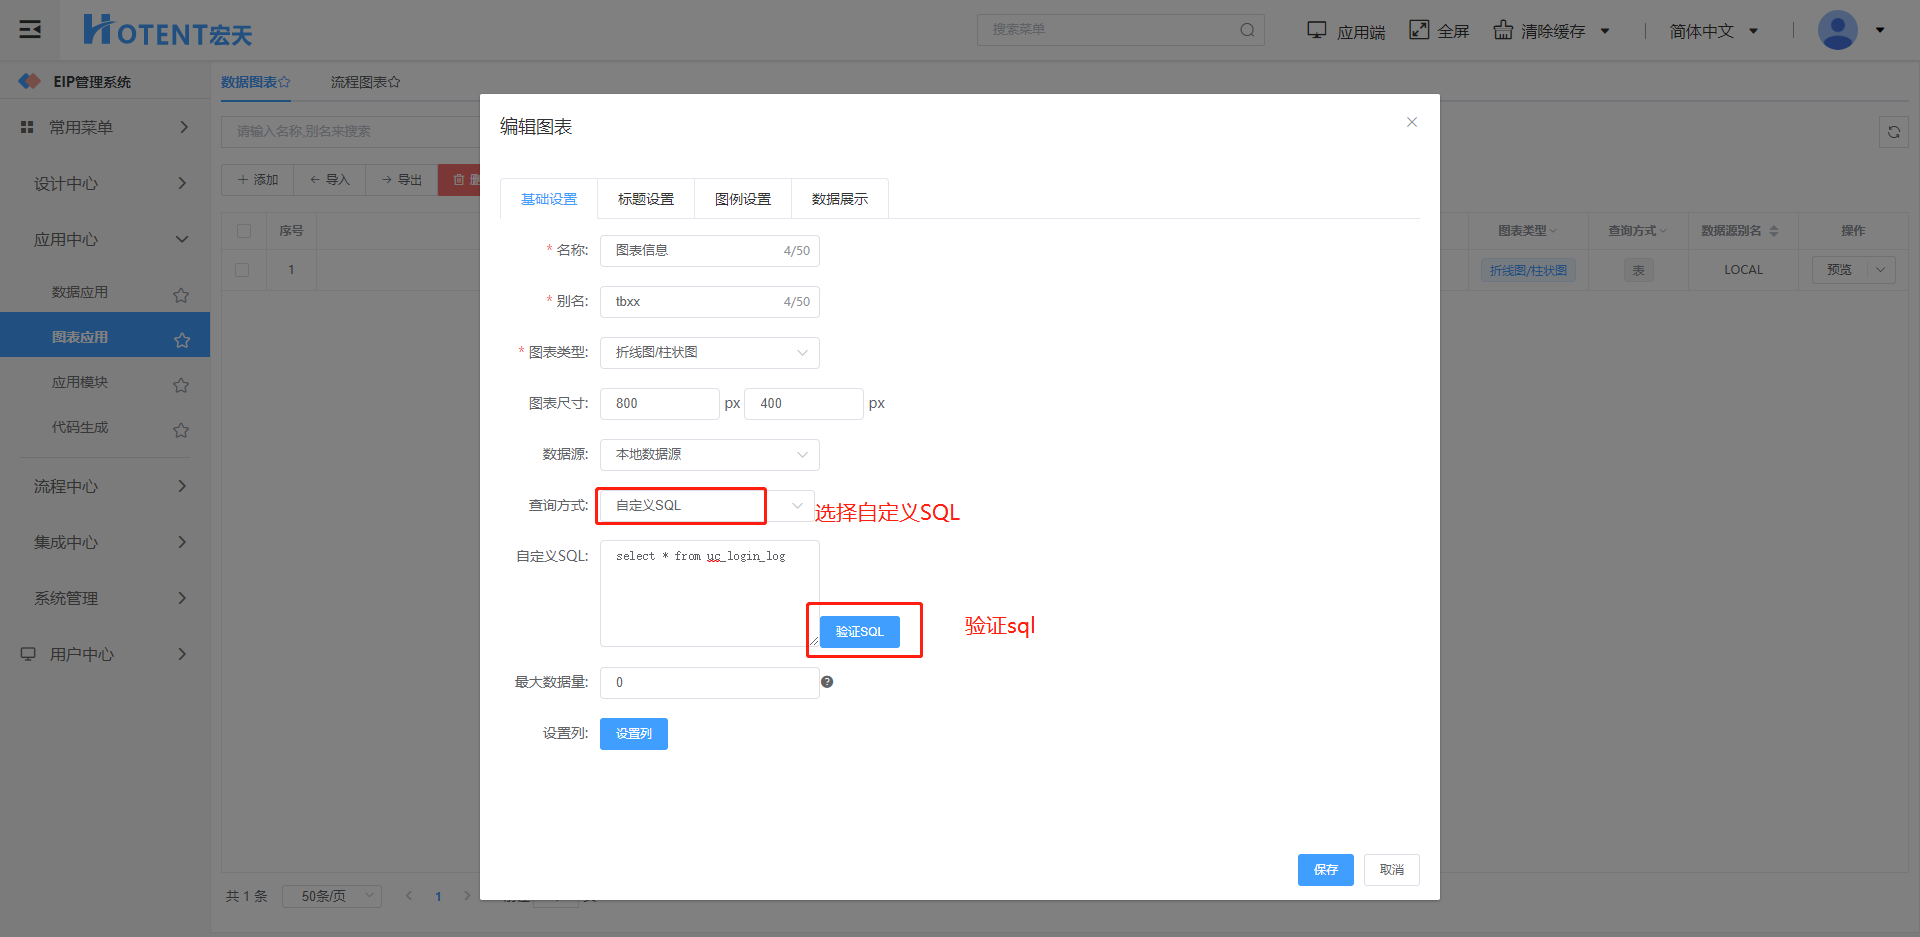Image resolution: width=1920 pixels, height=937 pixels.
Task: Check the checkbox for row 1
Action: (242, 270)
